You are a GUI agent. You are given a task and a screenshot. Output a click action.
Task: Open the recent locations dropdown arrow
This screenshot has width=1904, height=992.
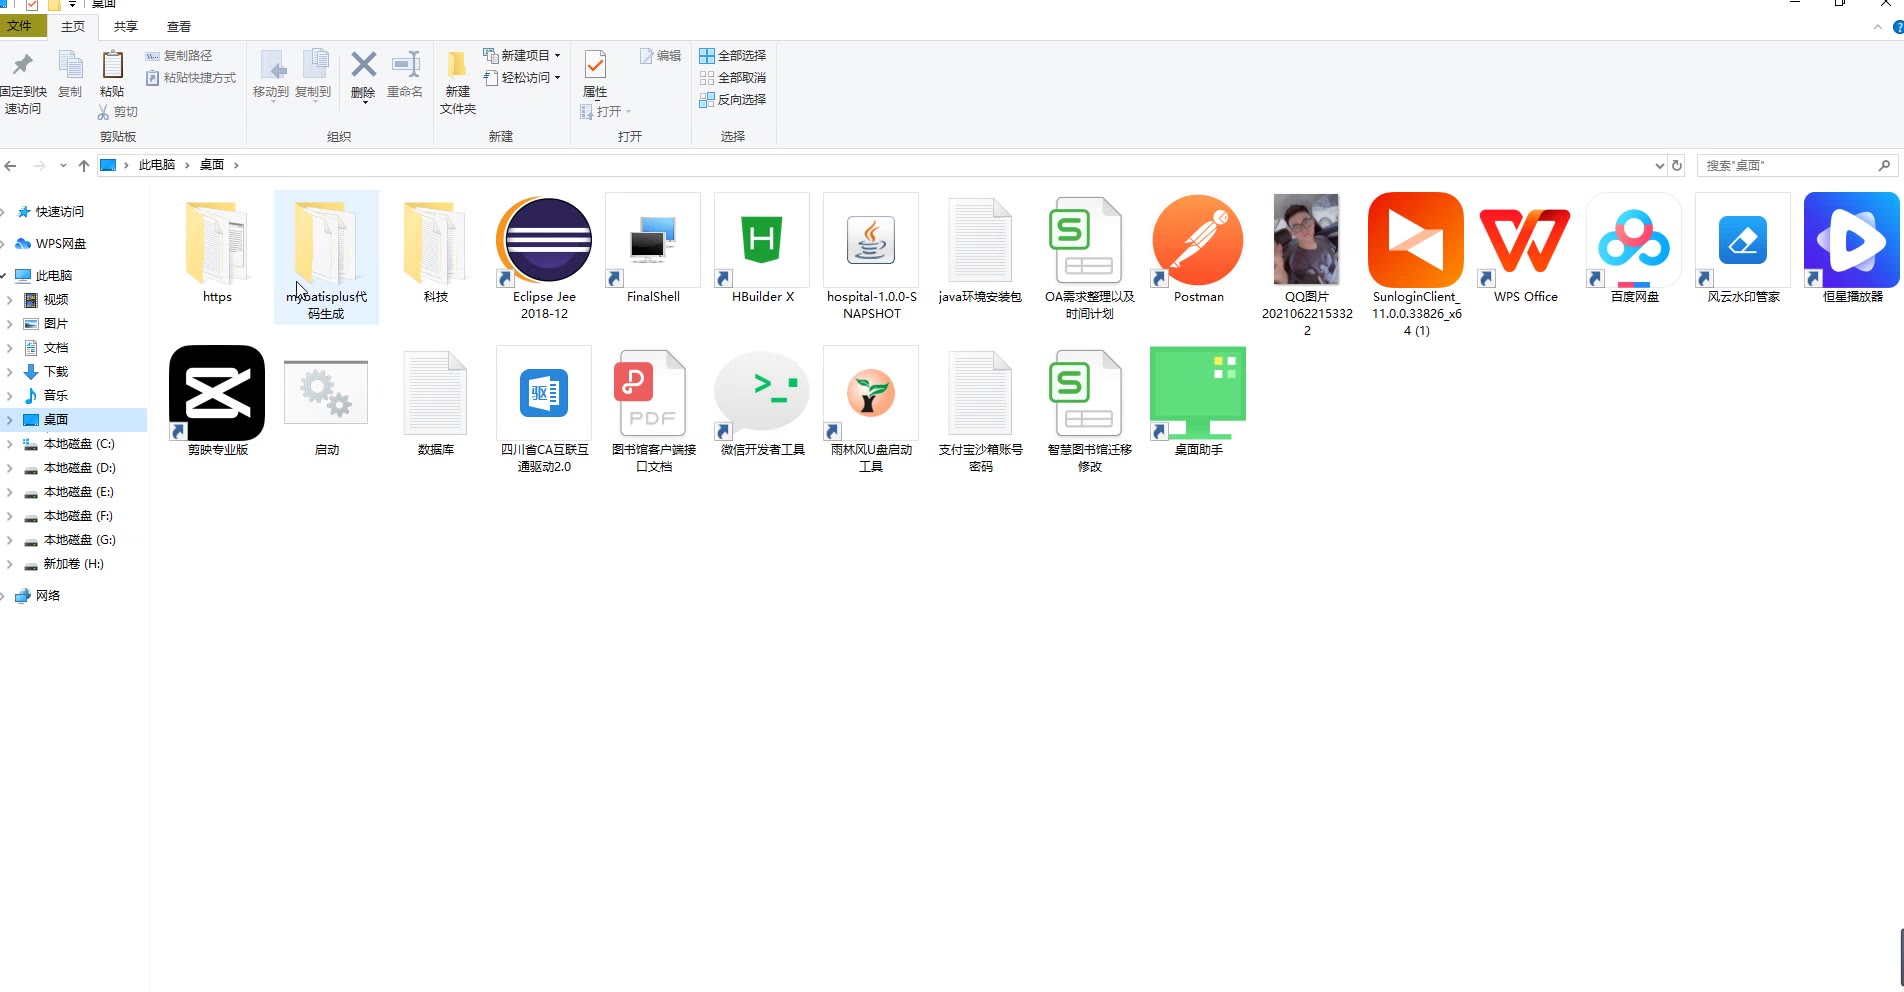pyautogui.click(x=63, y=166)
